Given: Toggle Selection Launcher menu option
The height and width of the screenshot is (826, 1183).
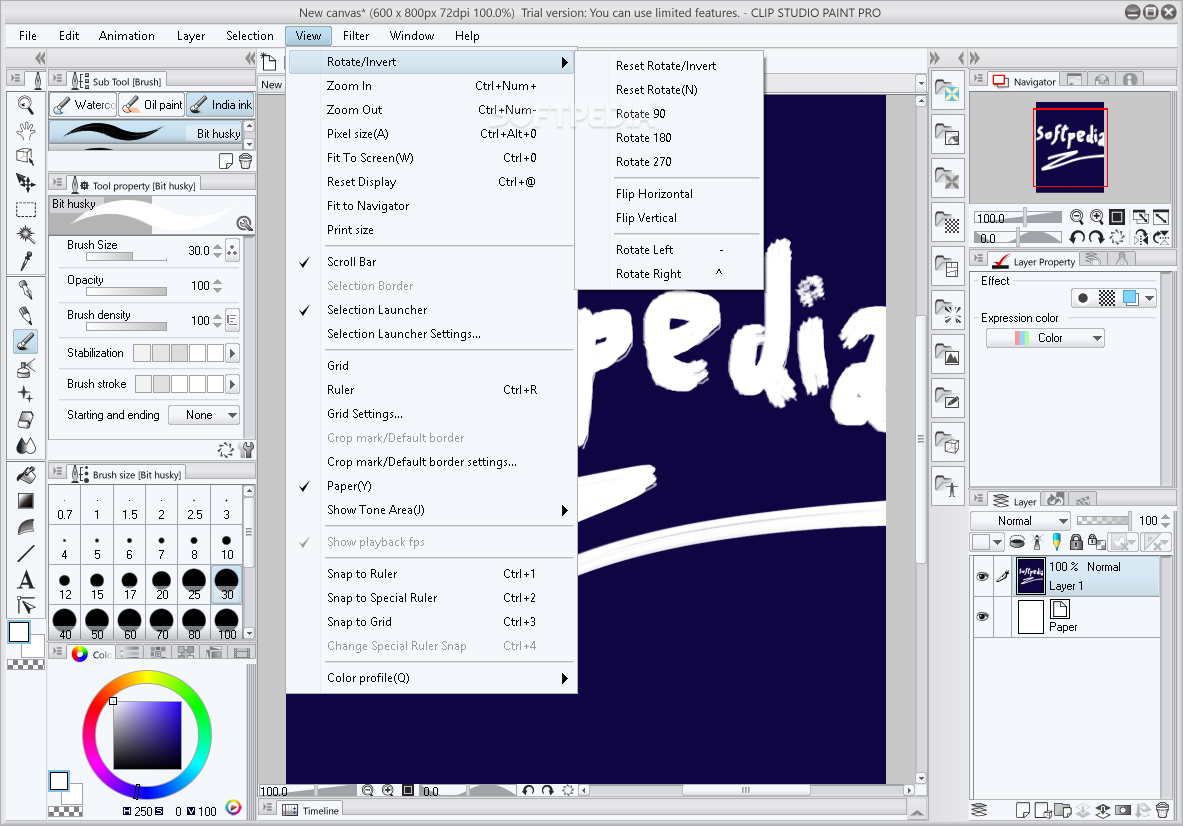Looking at the screenshot, I should pos(430,310).
